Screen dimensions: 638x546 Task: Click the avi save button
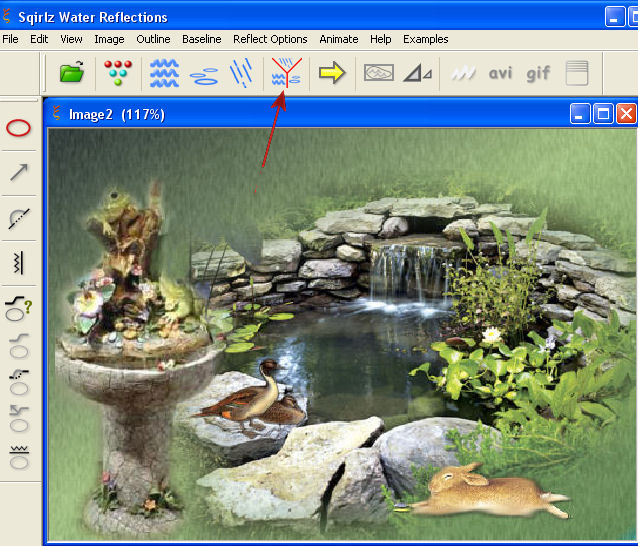pyautogui.click(x=500, y=74)
